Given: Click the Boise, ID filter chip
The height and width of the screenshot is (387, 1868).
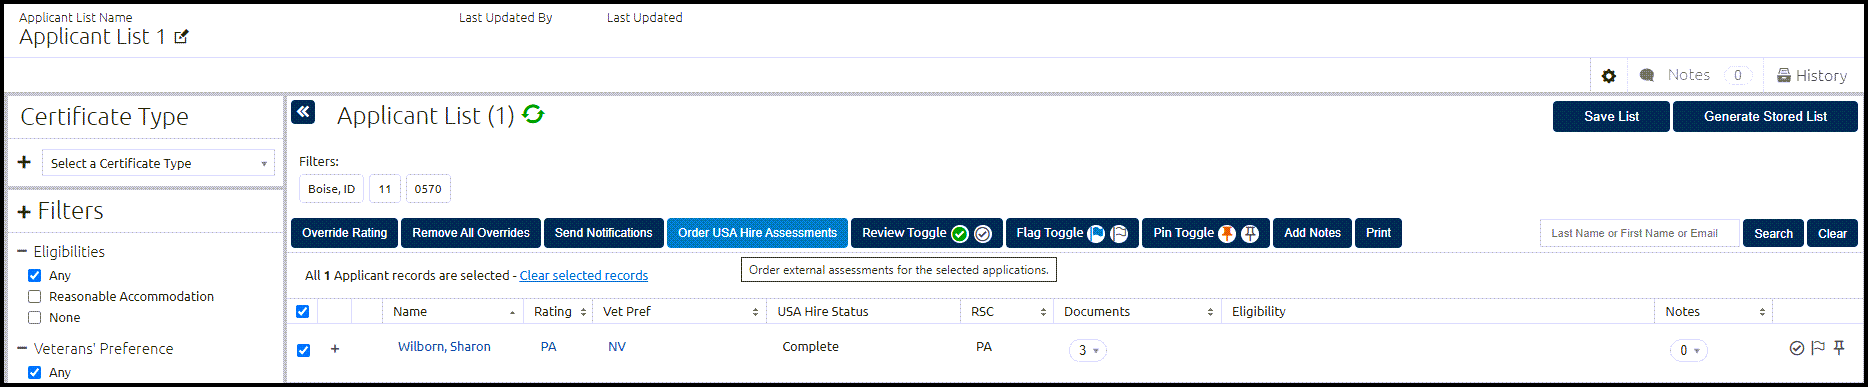Looking at the screenshot, I should coord(331,189).
